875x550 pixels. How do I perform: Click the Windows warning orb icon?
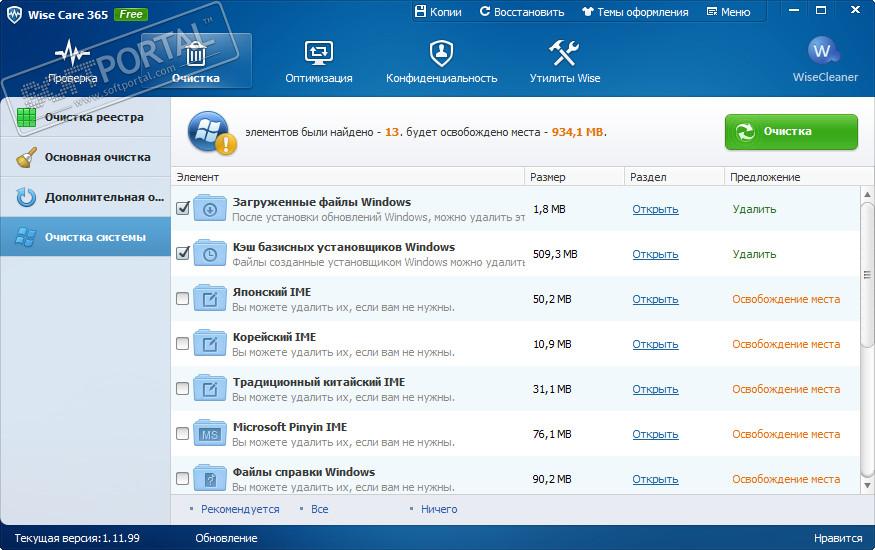(211, 133)
